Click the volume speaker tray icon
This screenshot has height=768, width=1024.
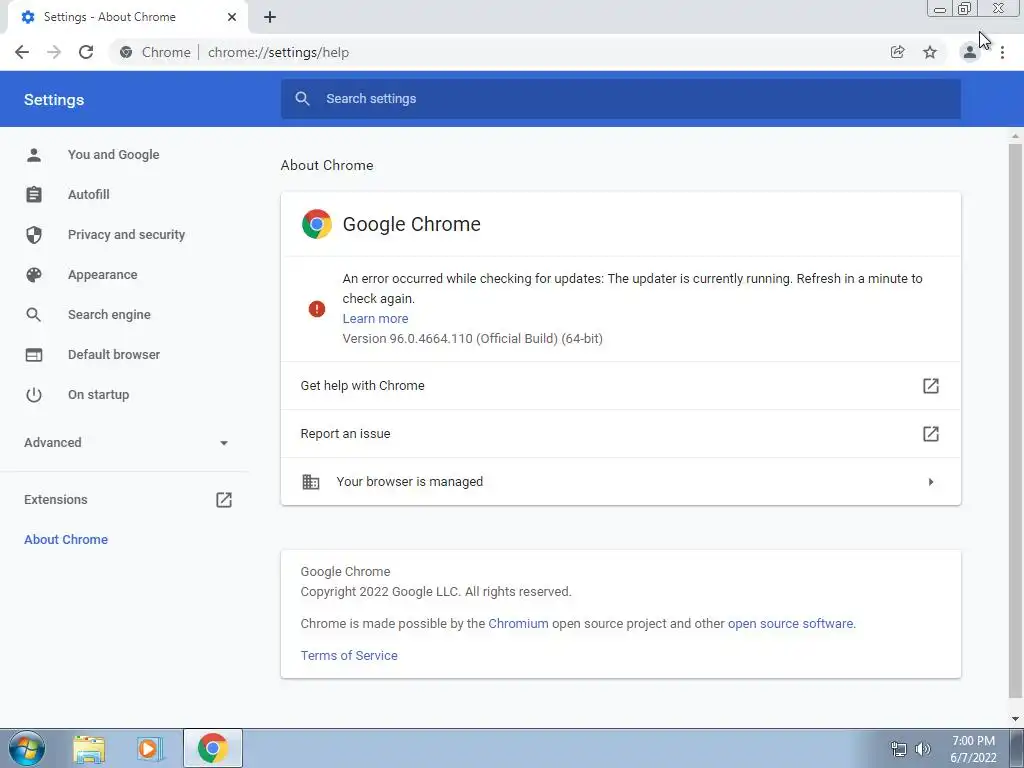923,749
